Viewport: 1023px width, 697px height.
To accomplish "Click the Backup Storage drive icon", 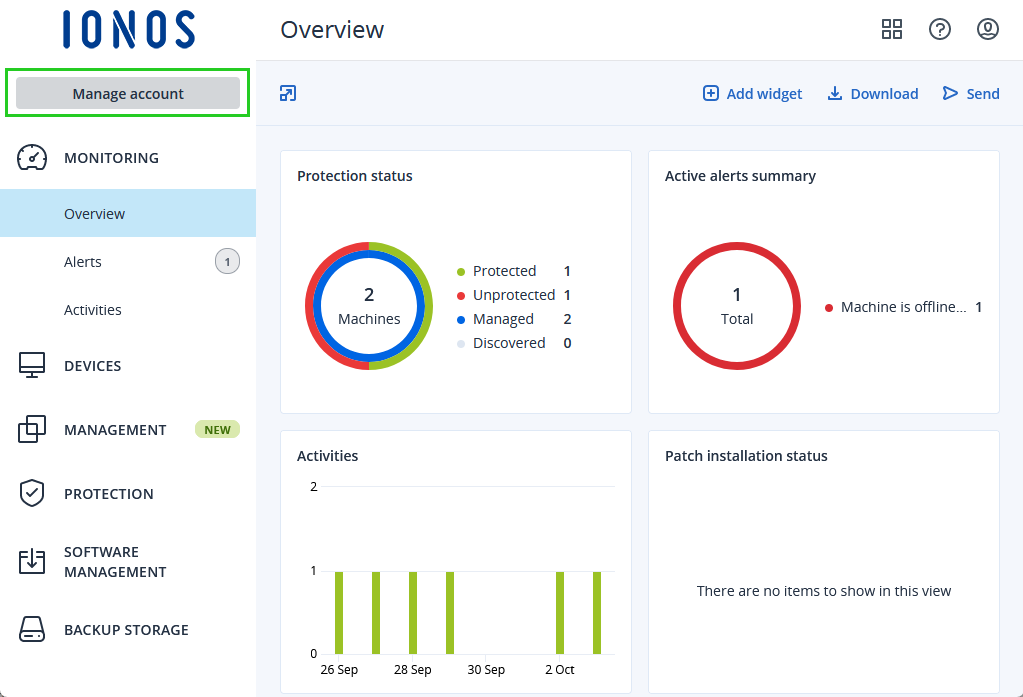I will click(x=33, y=630).
